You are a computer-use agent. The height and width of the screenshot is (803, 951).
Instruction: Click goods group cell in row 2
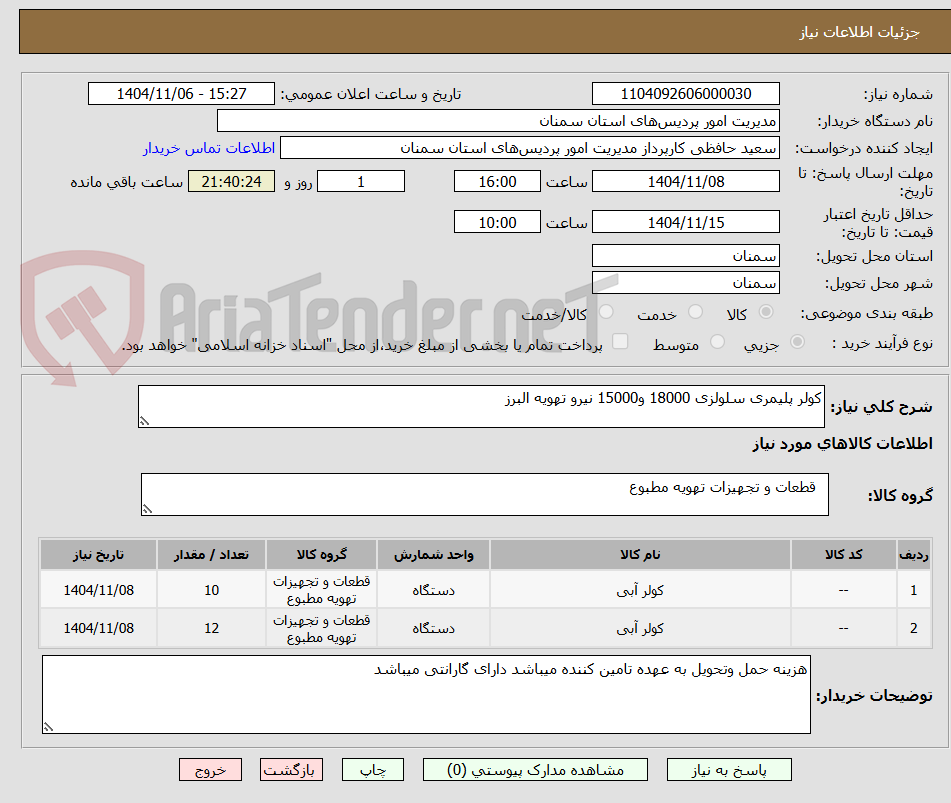click(321, 628)
